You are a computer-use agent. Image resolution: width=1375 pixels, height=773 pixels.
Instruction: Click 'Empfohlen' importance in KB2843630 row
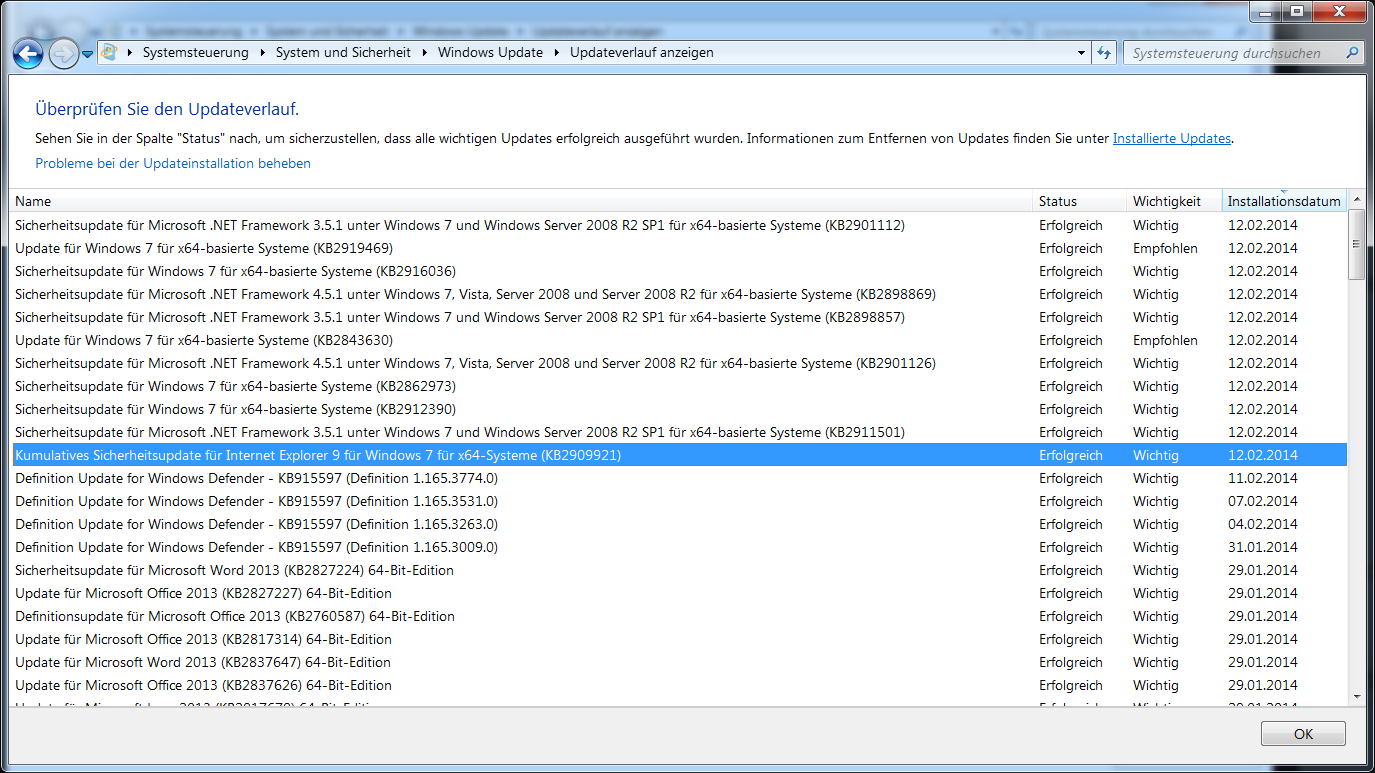pyautogui.click(x=1165, y=340)
